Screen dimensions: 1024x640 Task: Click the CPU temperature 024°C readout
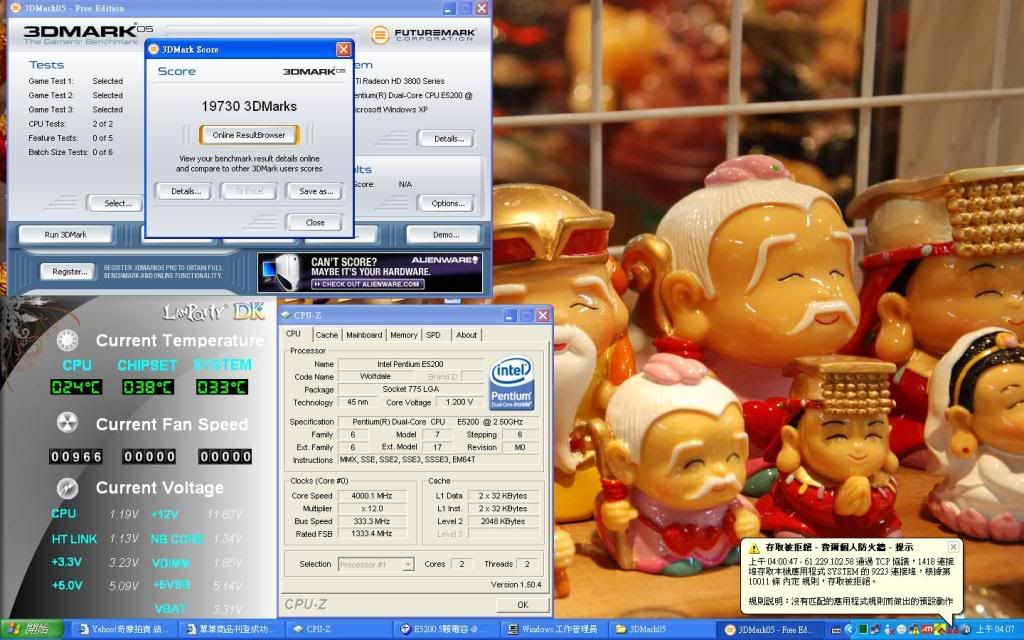(x=76, y=387)
